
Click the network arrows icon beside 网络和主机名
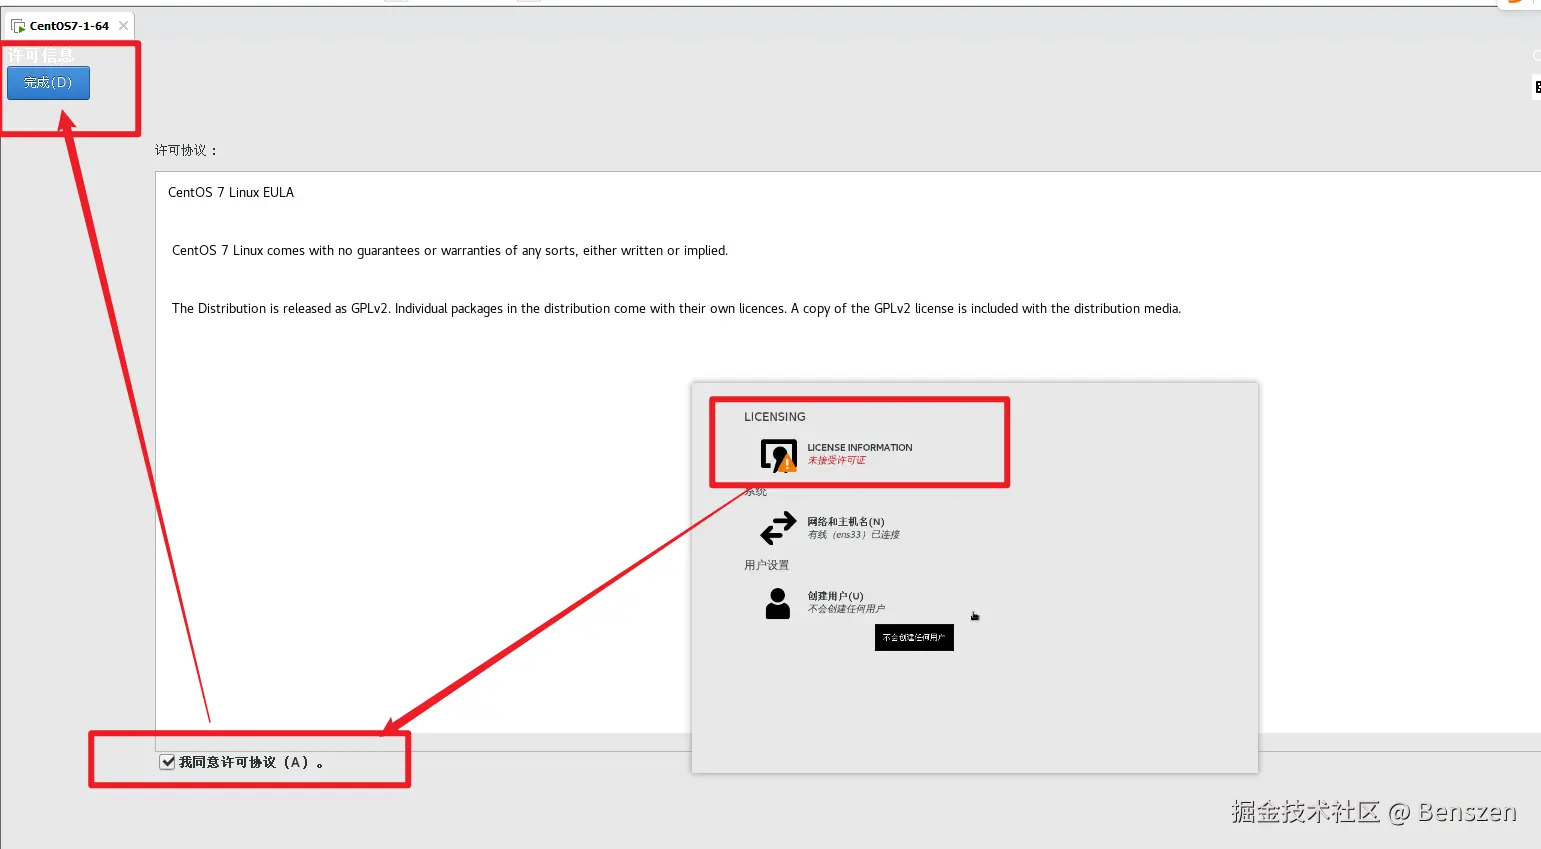tap(778, 528)
